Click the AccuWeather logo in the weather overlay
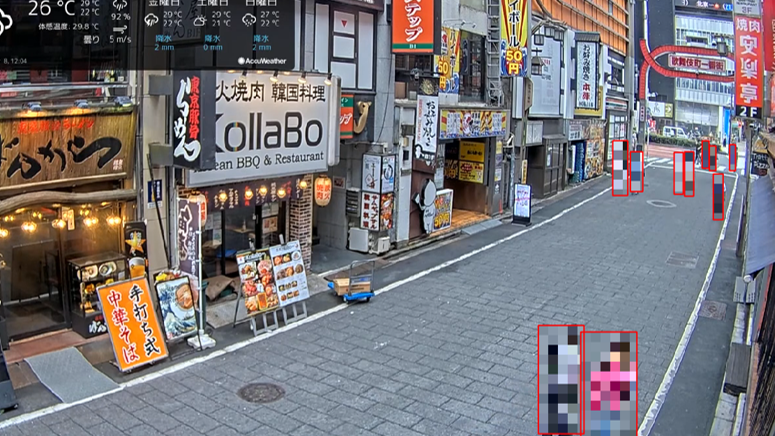Image resolution: width=775 pixels, height=436 pixels. [x=262, y=61]
